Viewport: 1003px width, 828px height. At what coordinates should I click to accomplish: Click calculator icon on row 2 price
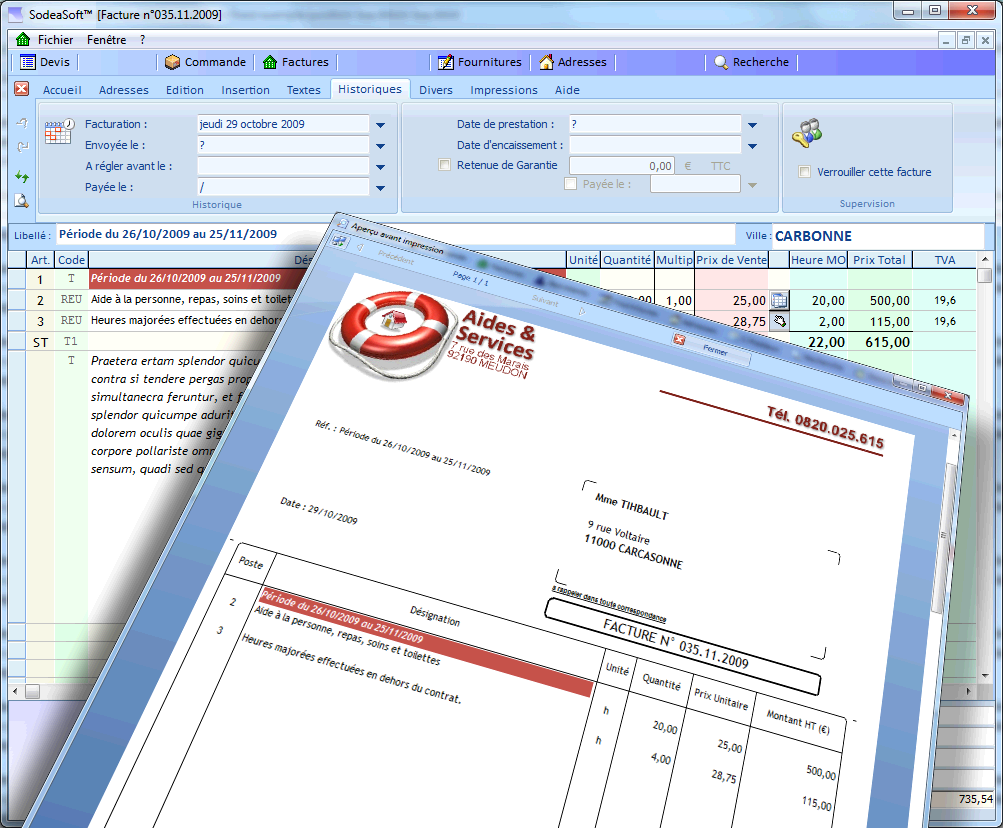pyautogui.click(x=779, y=300)
